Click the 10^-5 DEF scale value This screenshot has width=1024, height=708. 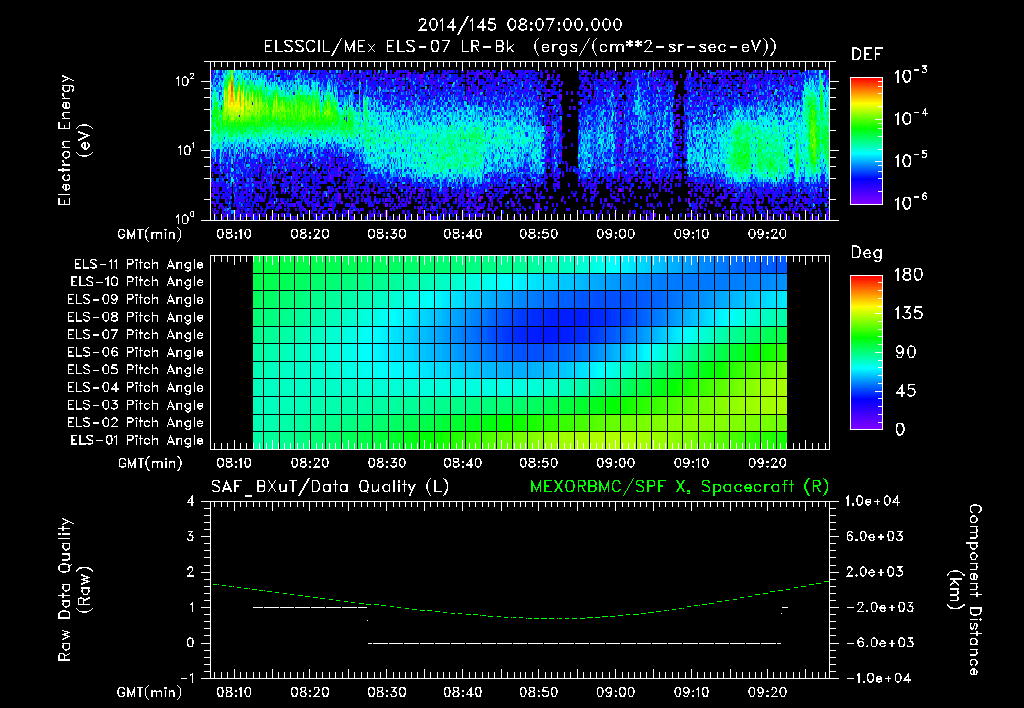(x=911, y=160)
